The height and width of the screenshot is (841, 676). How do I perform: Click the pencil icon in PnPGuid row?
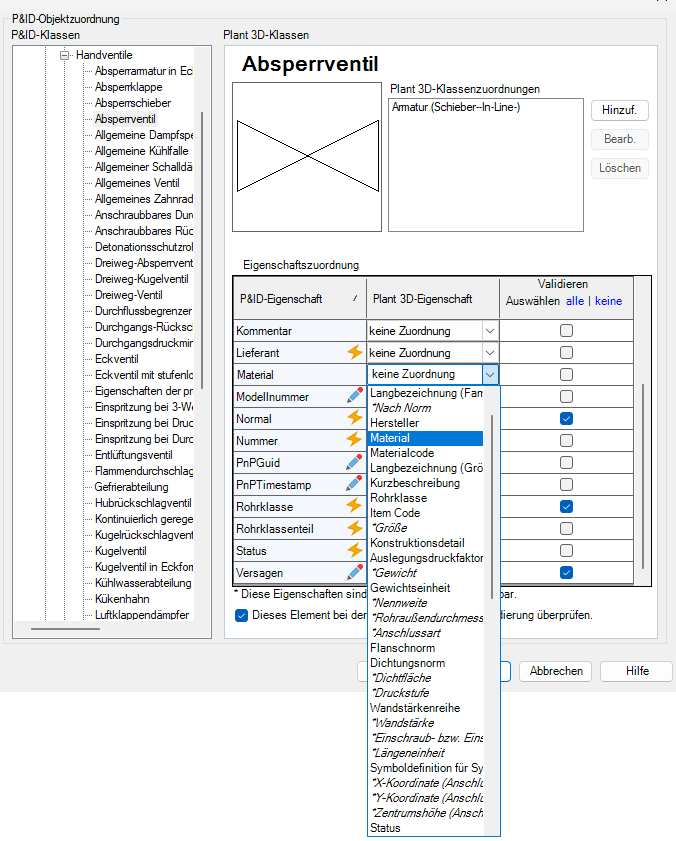355,462
